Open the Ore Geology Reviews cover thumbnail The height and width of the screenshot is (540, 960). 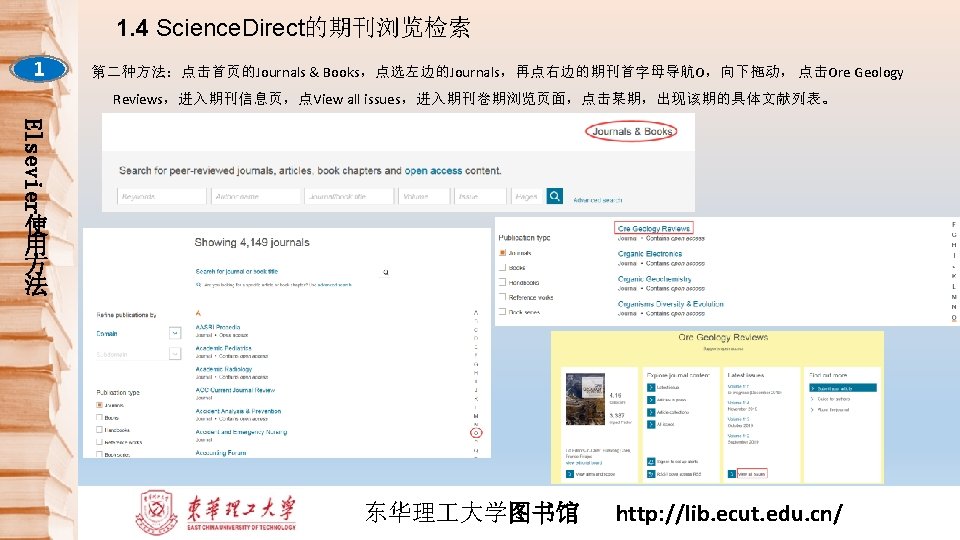585,399
